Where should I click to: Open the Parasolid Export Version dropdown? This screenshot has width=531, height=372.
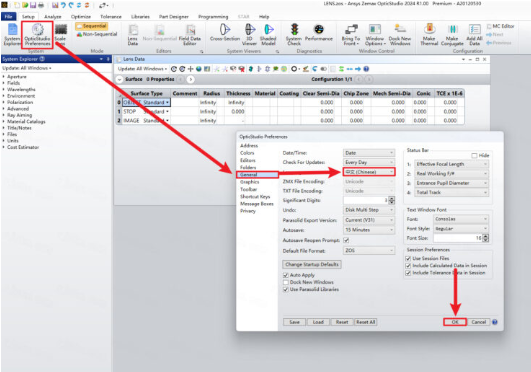click(369, 220)
